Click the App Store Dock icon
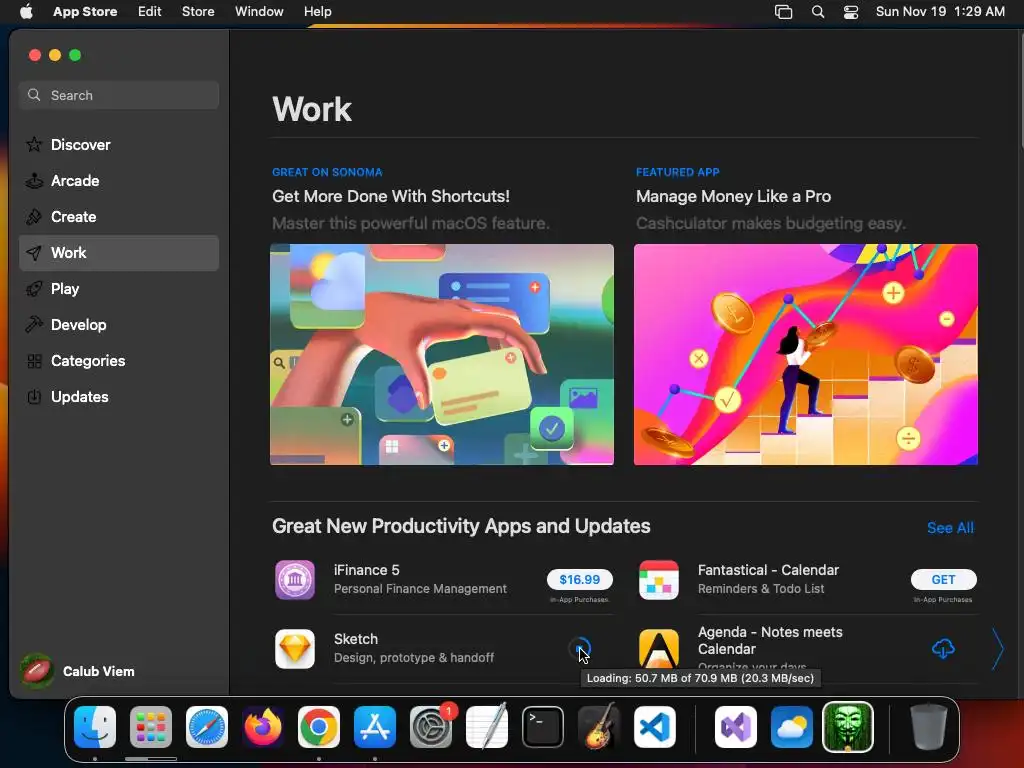This screenshot has height=768, width=1024. (375, 727)
